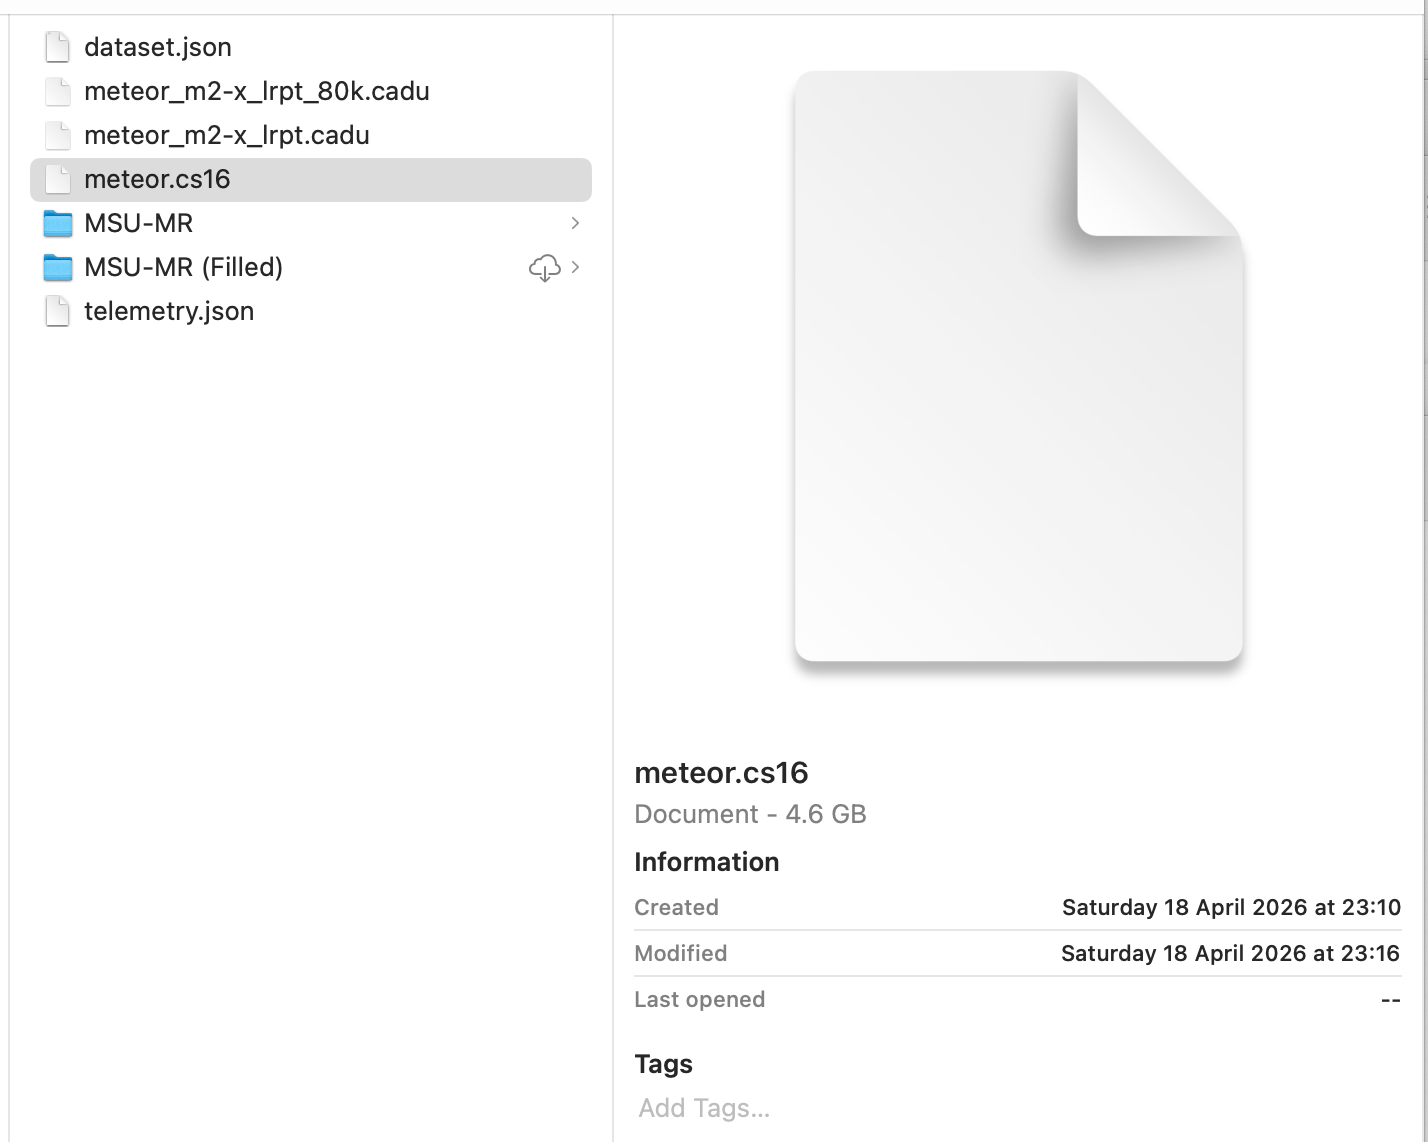Select the telemetry.json file name
Screen dimensions: 1428x1142
pos(169,311)
